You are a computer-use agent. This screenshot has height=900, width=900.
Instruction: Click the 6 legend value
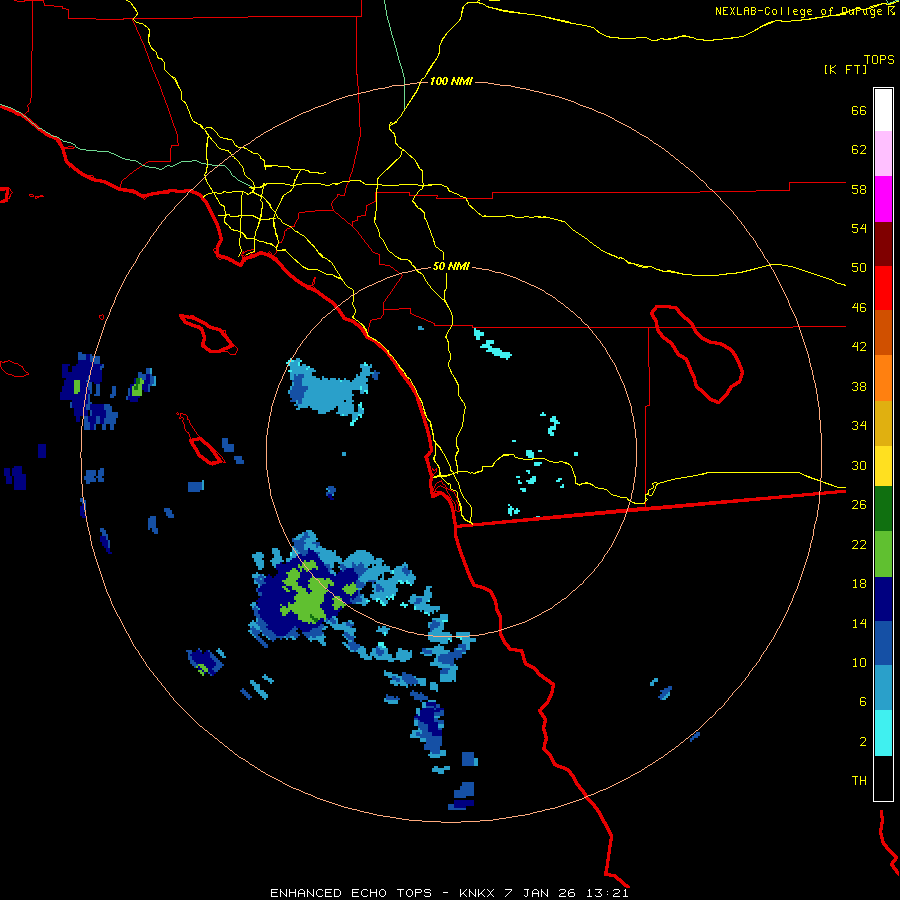(x=863, y=701)
